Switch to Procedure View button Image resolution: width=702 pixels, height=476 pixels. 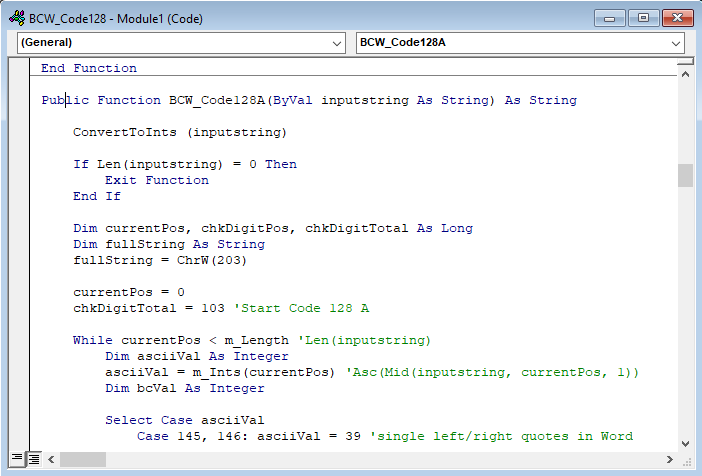(x=17, y=459)
